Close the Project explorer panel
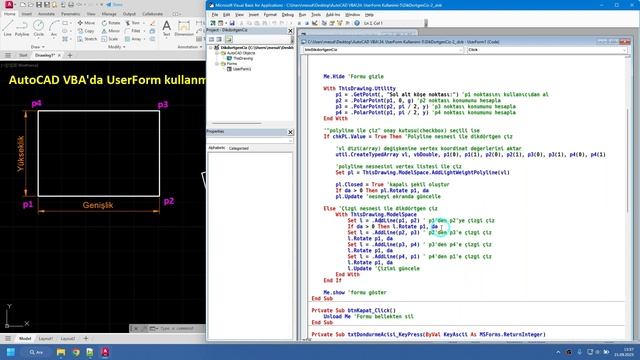Viewport: 640px width, 360px height. [290, 31]
